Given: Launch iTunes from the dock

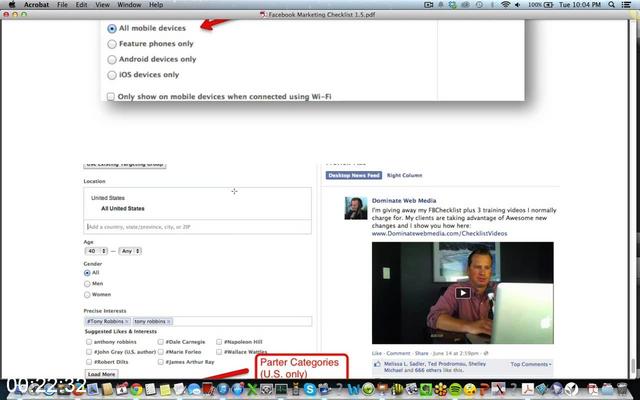Looking at the screenshot, I should pos(223,389).
